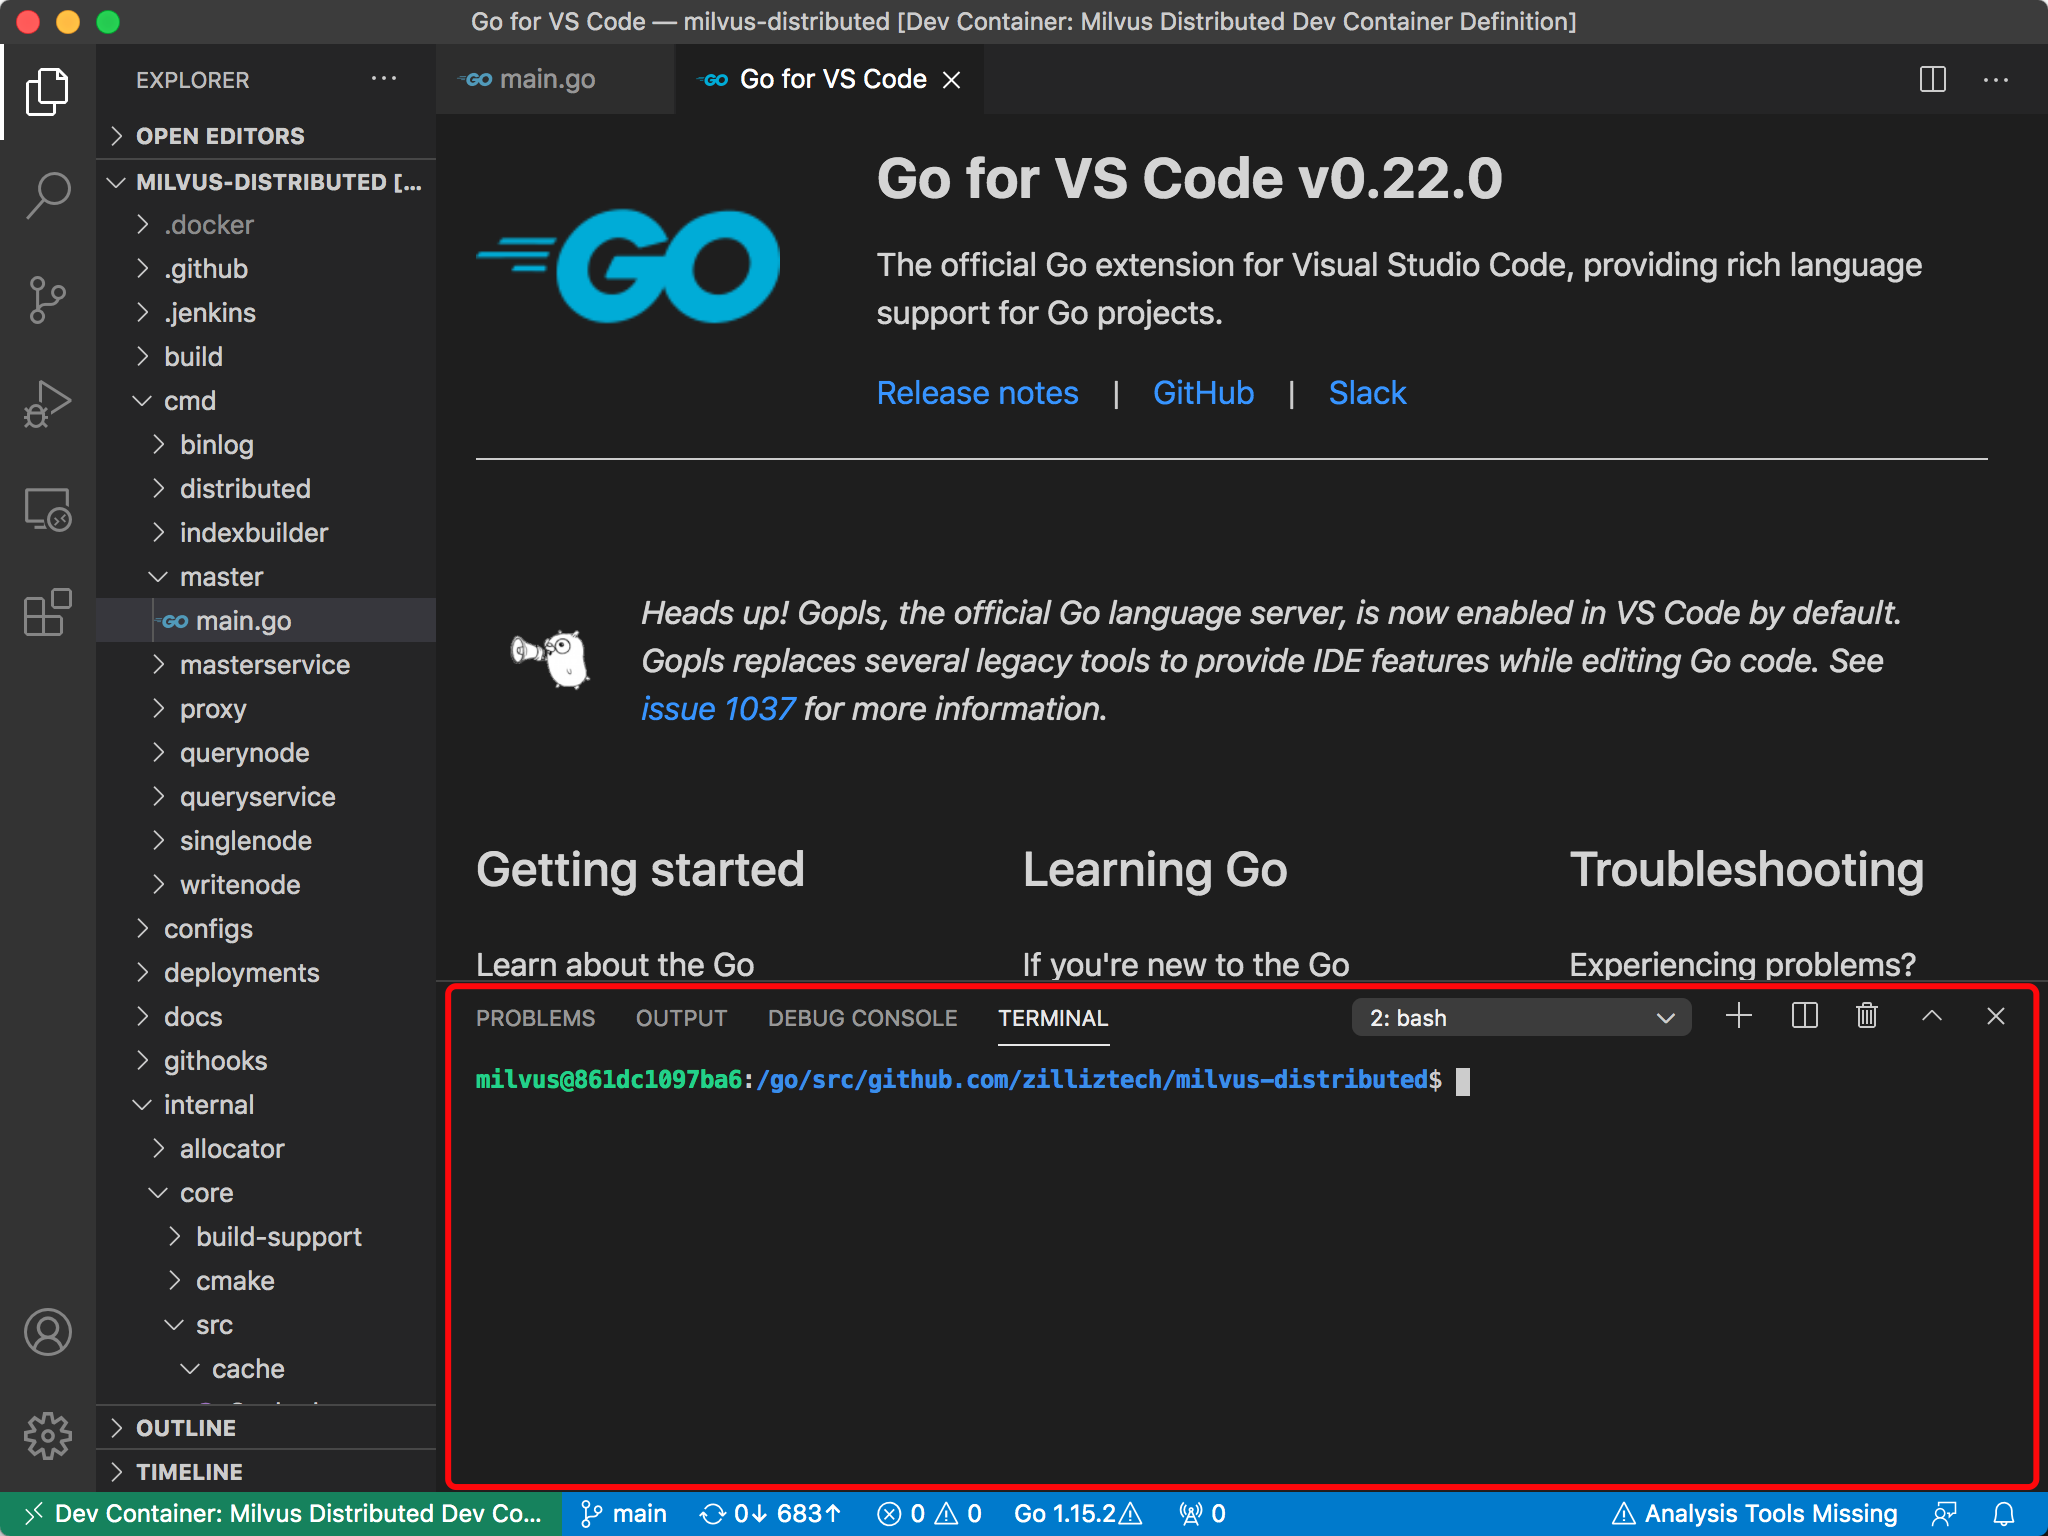The width and height of the screenshot is (2048, 1536).
Task: Switch to the main.go editor tab
Action: pos(546,79)
